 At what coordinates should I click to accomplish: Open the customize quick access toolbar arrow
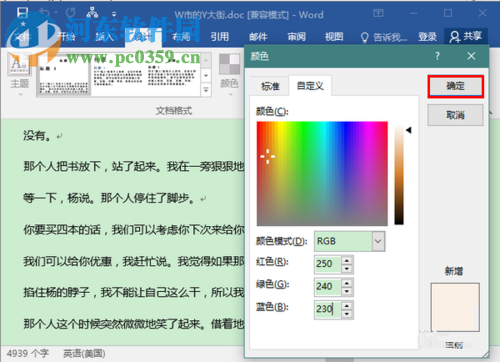pos(114,14)
